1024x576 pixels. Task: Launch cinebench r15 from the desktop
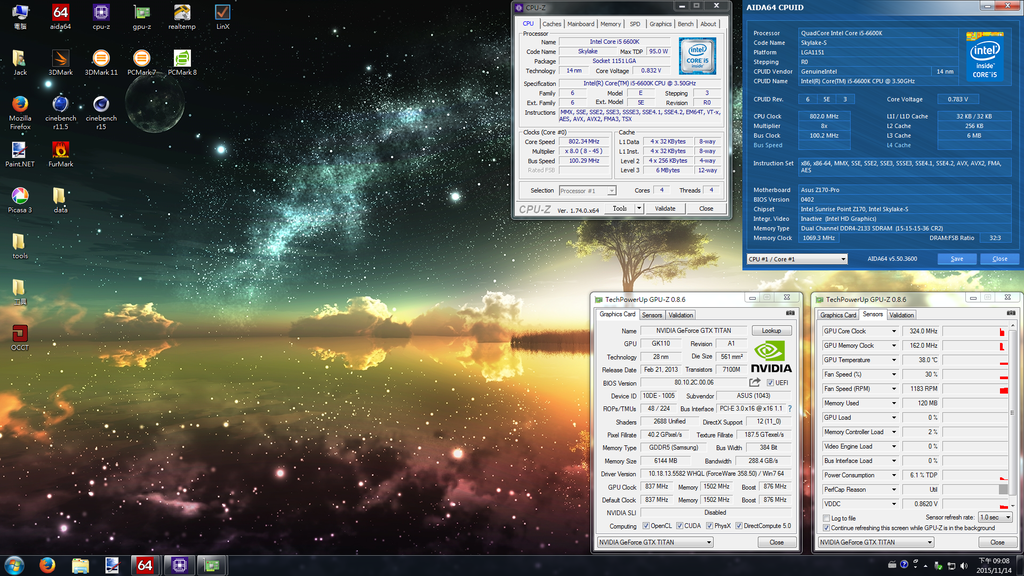101,105
